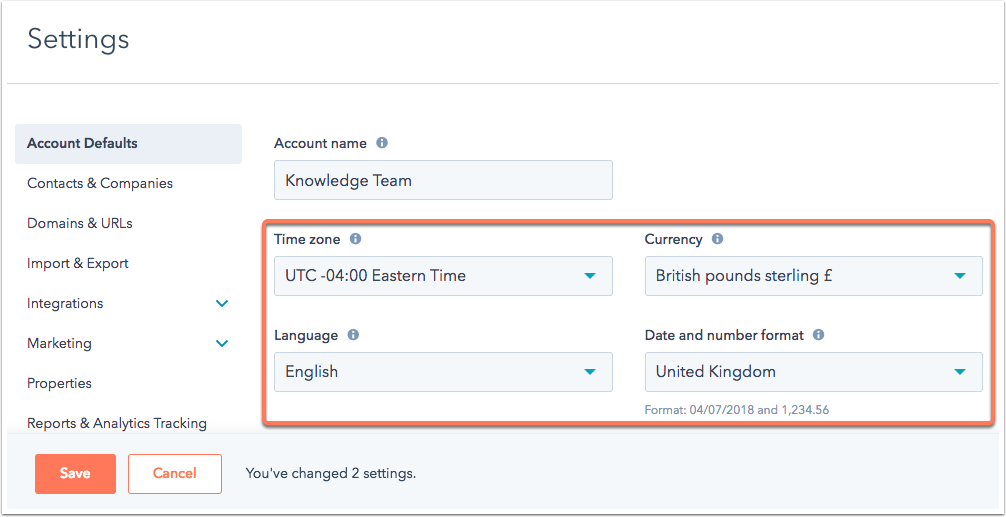Cancel the settings changes

click(175, 474)
